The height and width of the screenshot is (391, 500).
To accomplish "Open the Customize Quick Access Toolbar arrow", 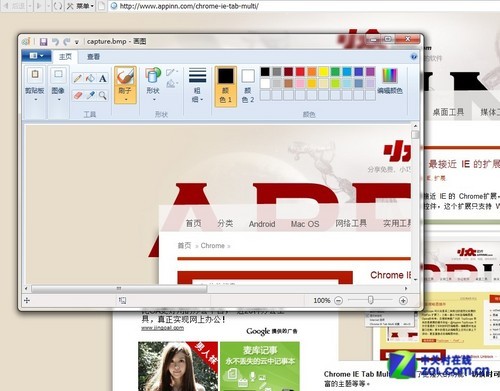I will click(x=77, y=42).
